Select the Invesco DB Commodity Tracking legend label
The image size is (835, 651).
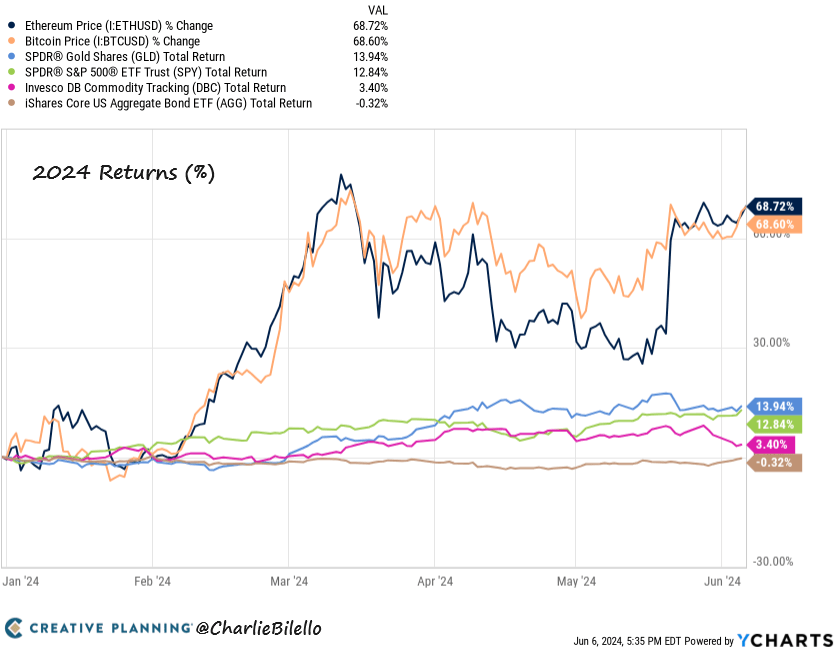[155, 87]
